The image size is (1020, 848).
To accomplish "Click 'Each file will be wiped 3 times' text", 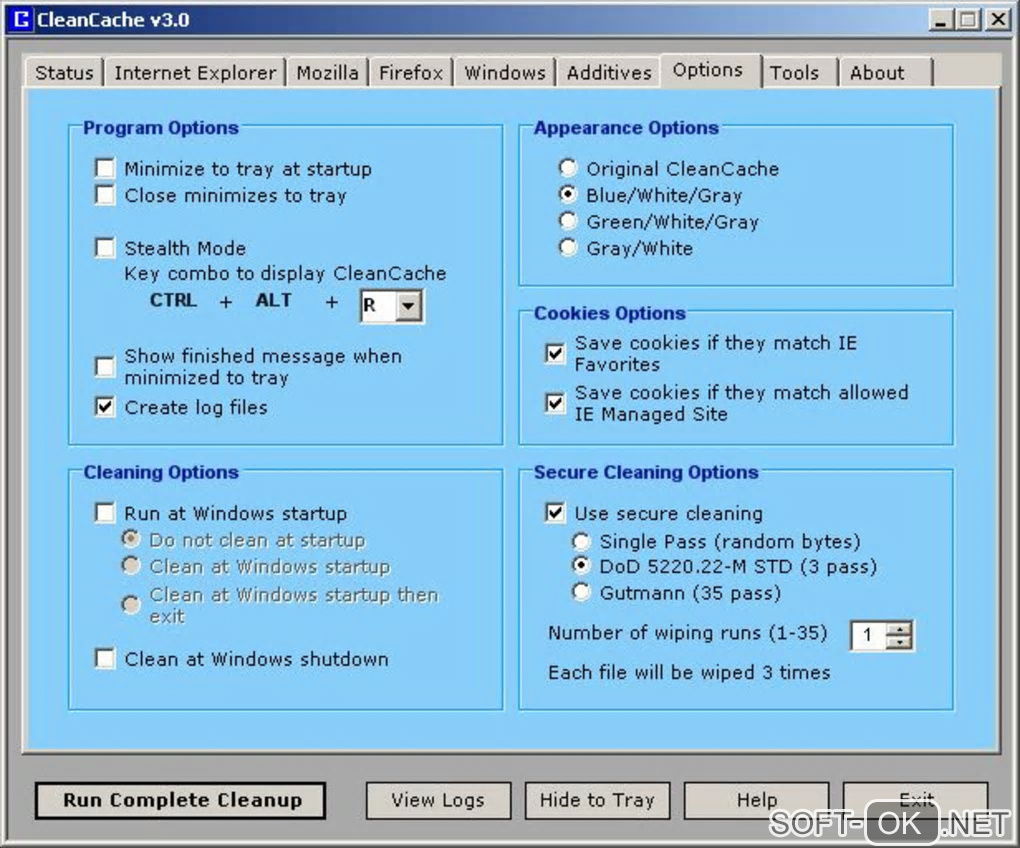I will tap(689, 672).
